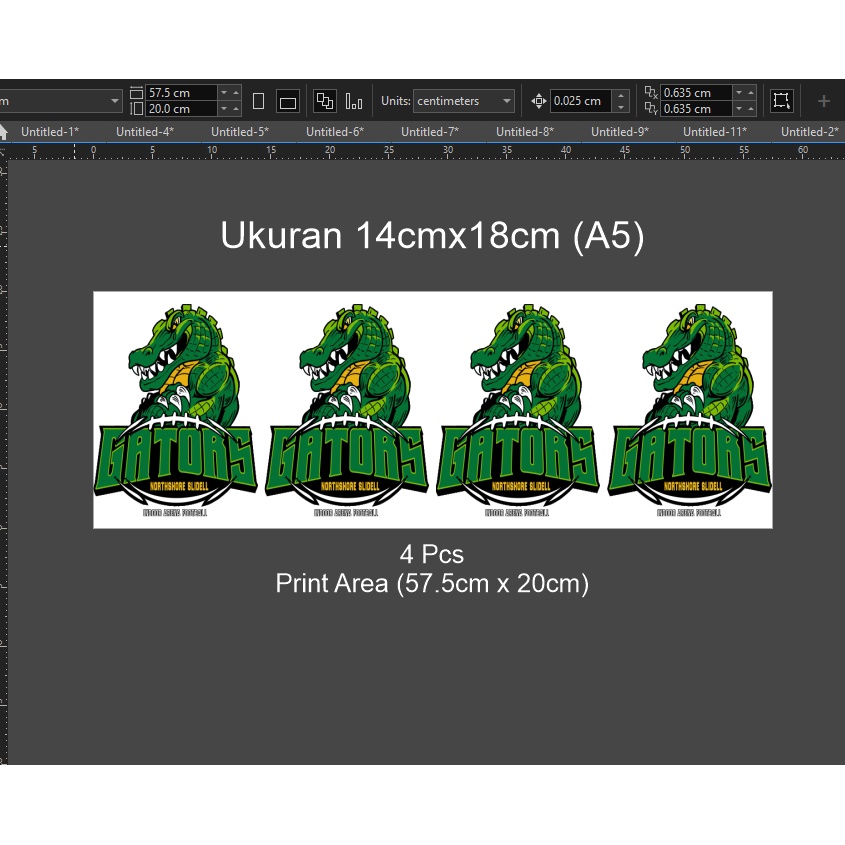
Task: Click the Current Page layout icon
Action: (354, 101)
